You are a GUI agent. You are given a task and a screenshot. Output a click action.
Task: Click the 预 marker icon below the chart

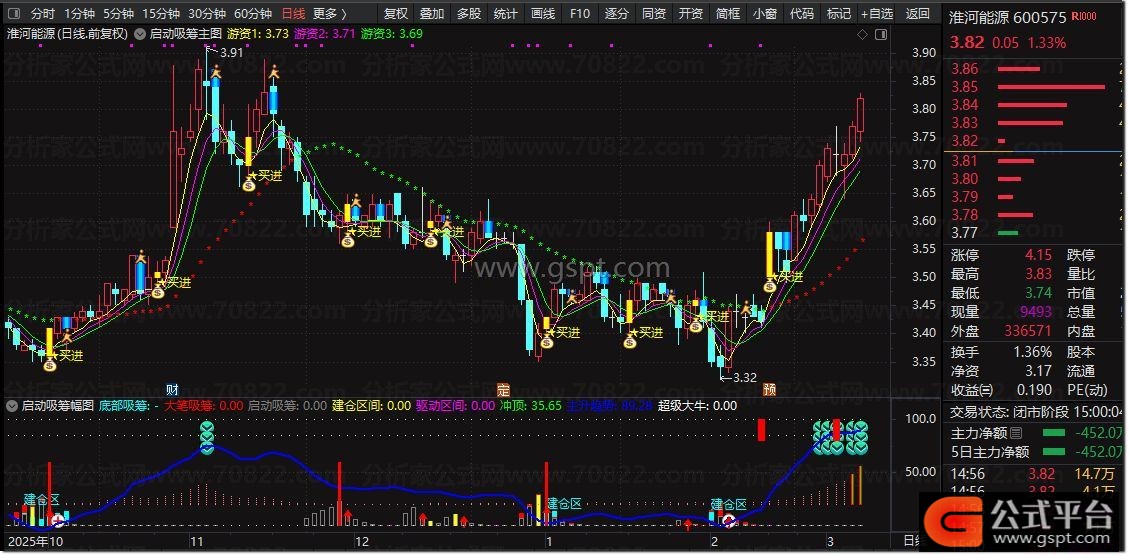(x=769, y=388)
